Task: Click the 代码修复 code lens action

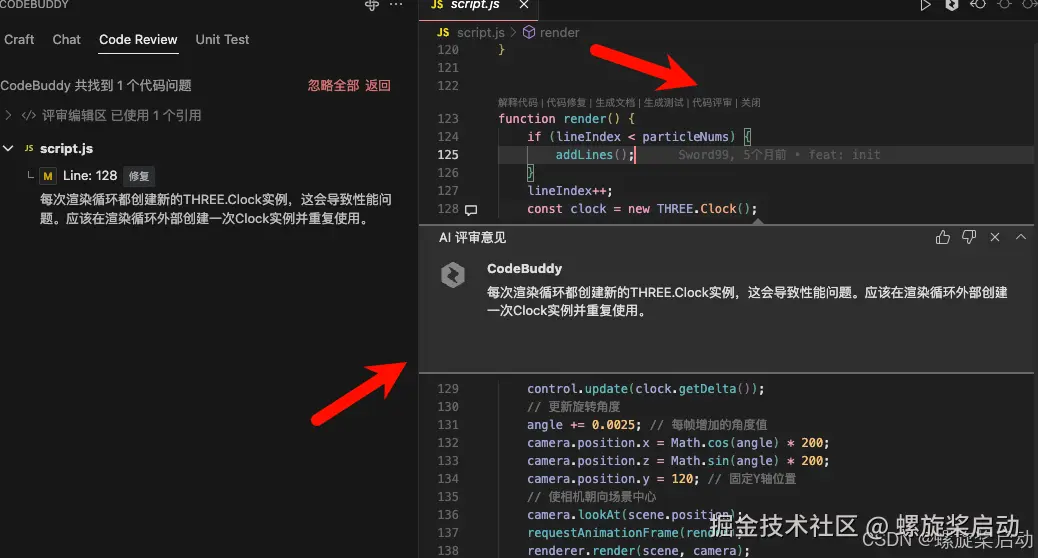Action: tap(566, 103)
